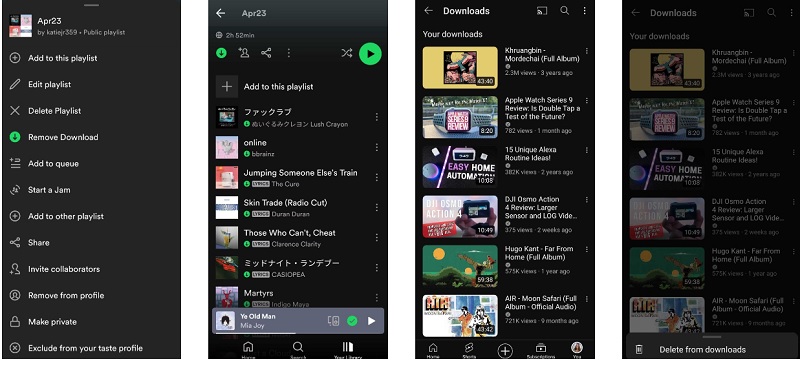Open options for AIR Moon Safari video
Image resolution: width=800 pixels, height=368 pixels.
pyautogui.click(x=587, y=299)
